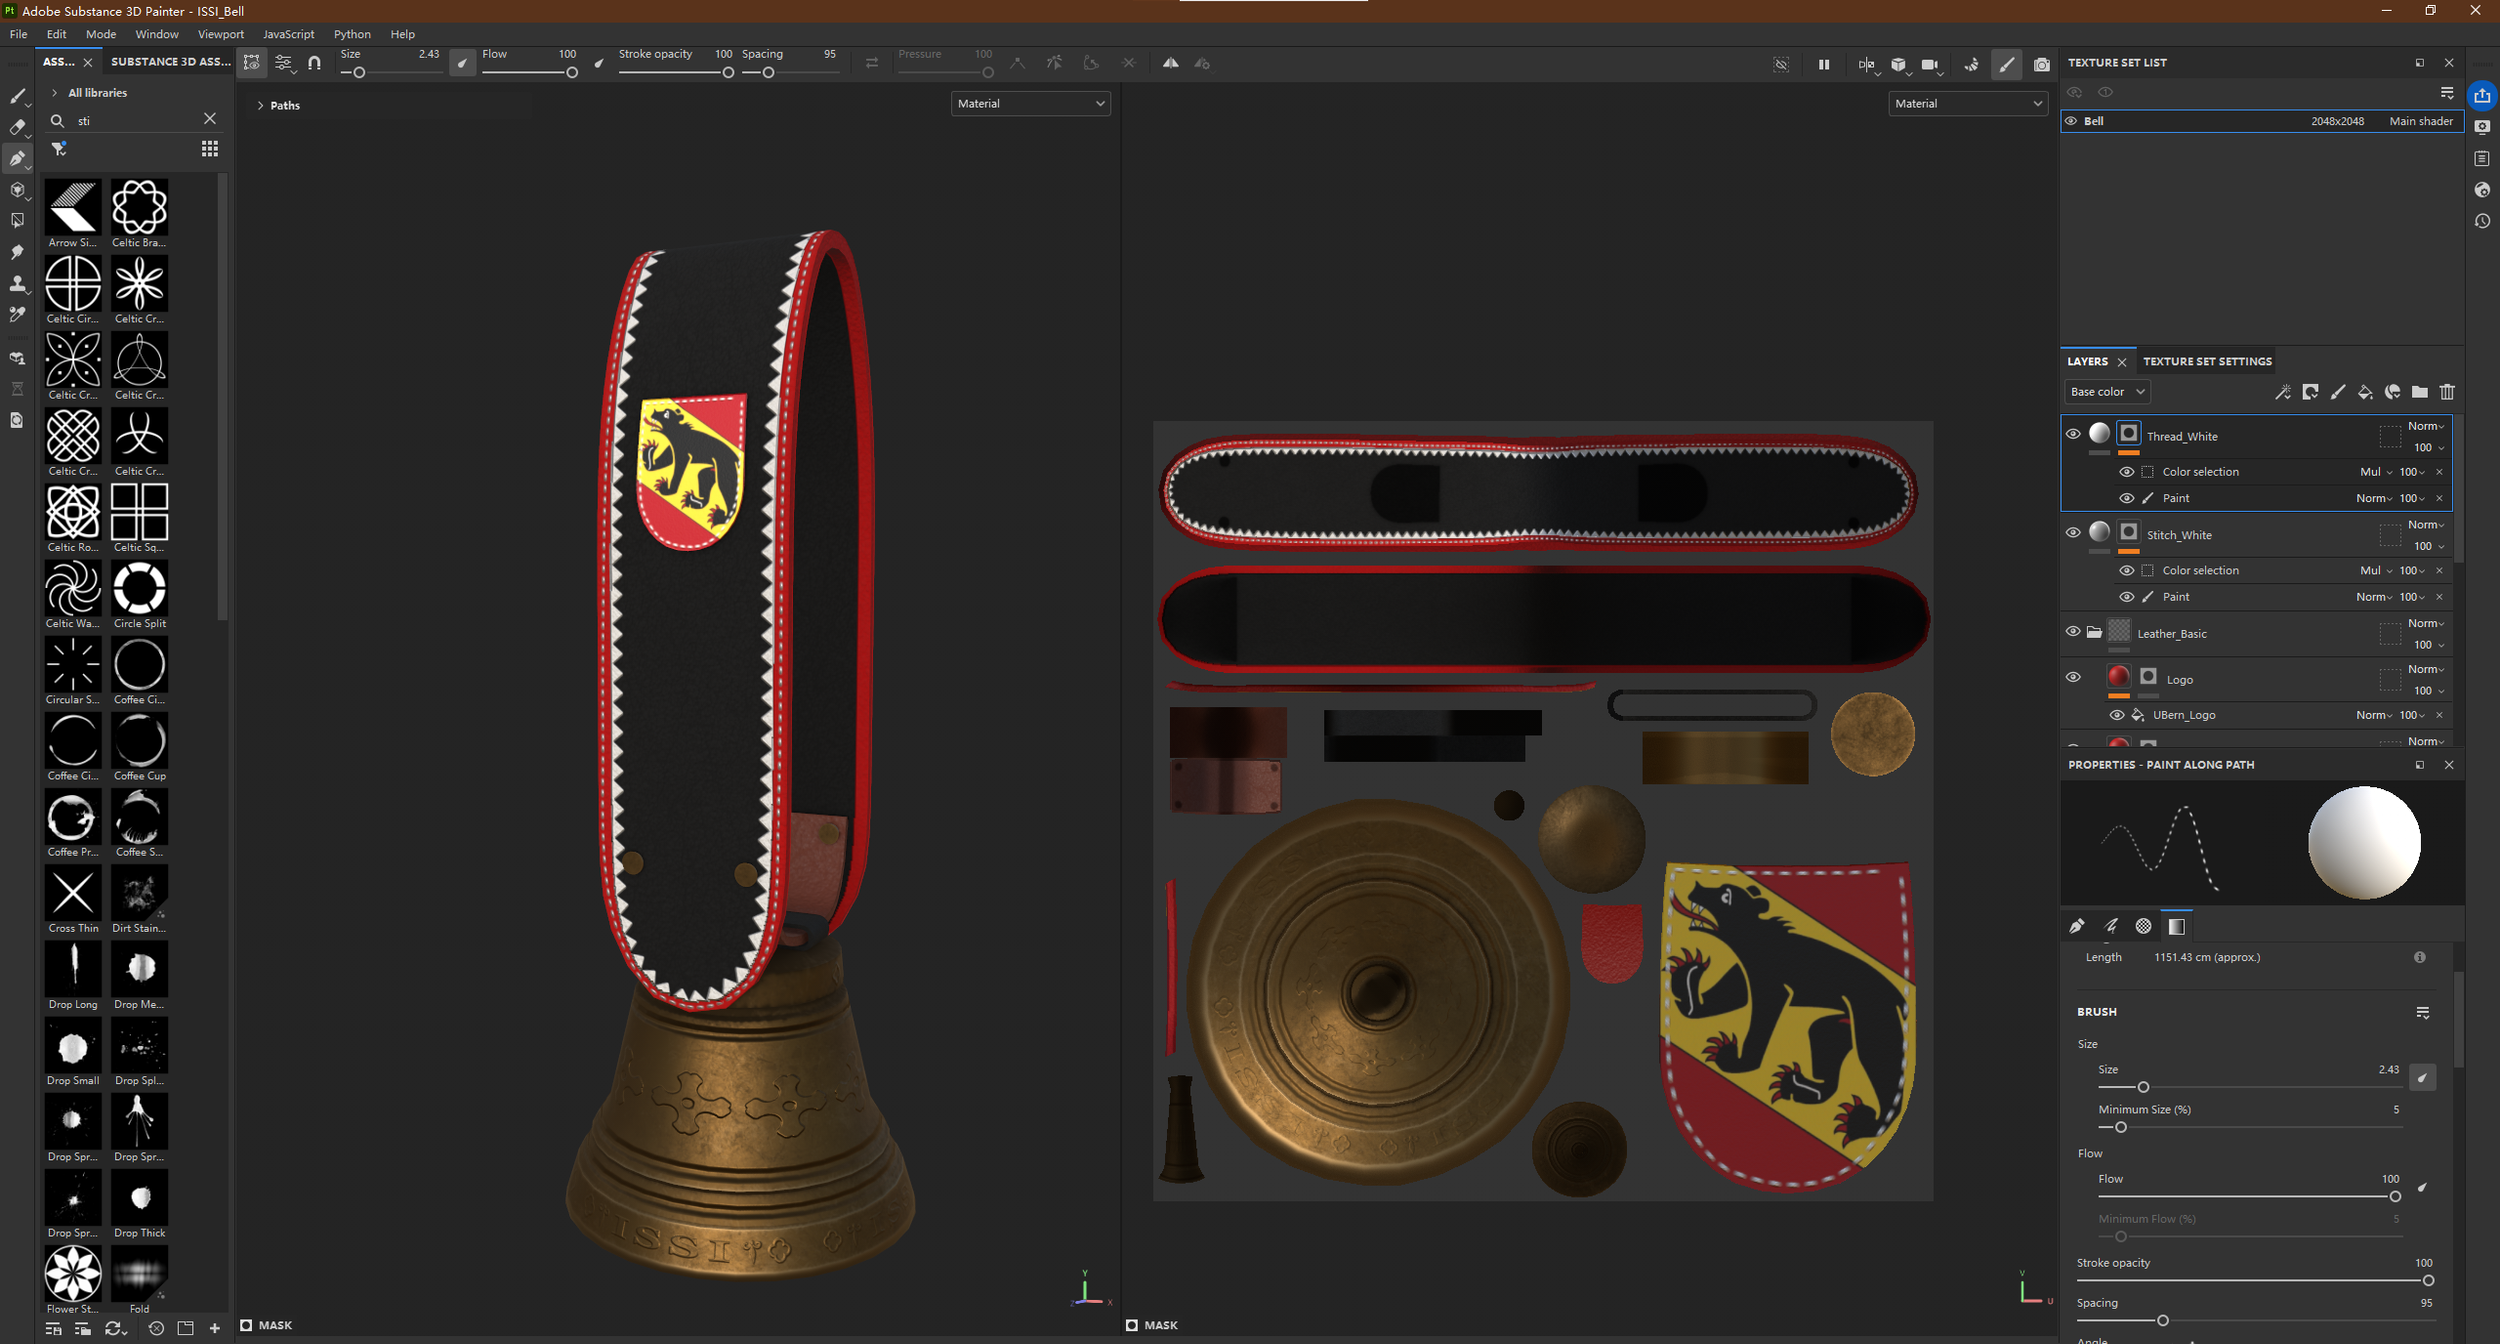Image resolution: width=2500 pixels, height=1344 pixels.
Task: Change Thread_White blending mode dropdown
Action: coord(2426,427)
